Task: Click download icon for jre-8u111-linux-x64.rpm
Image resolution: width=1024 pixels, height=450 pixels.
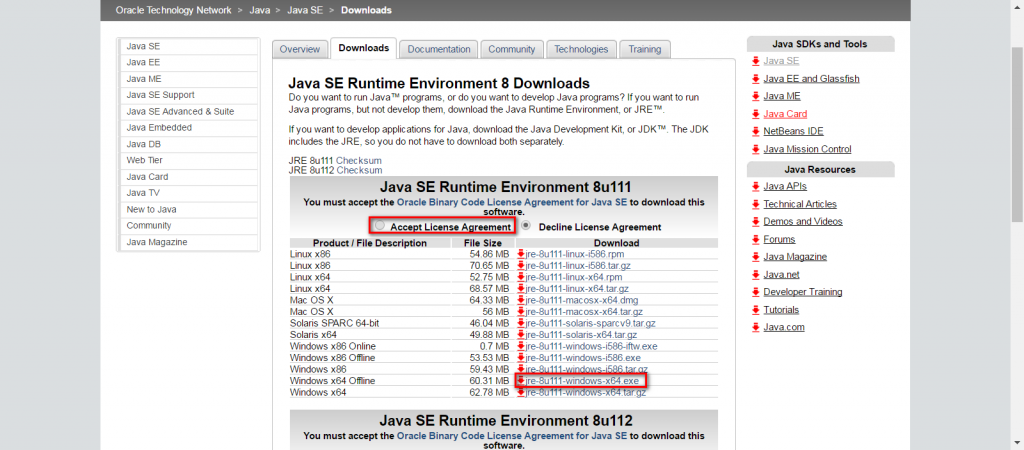Action: pyautogui.click(x=521, y=277)
